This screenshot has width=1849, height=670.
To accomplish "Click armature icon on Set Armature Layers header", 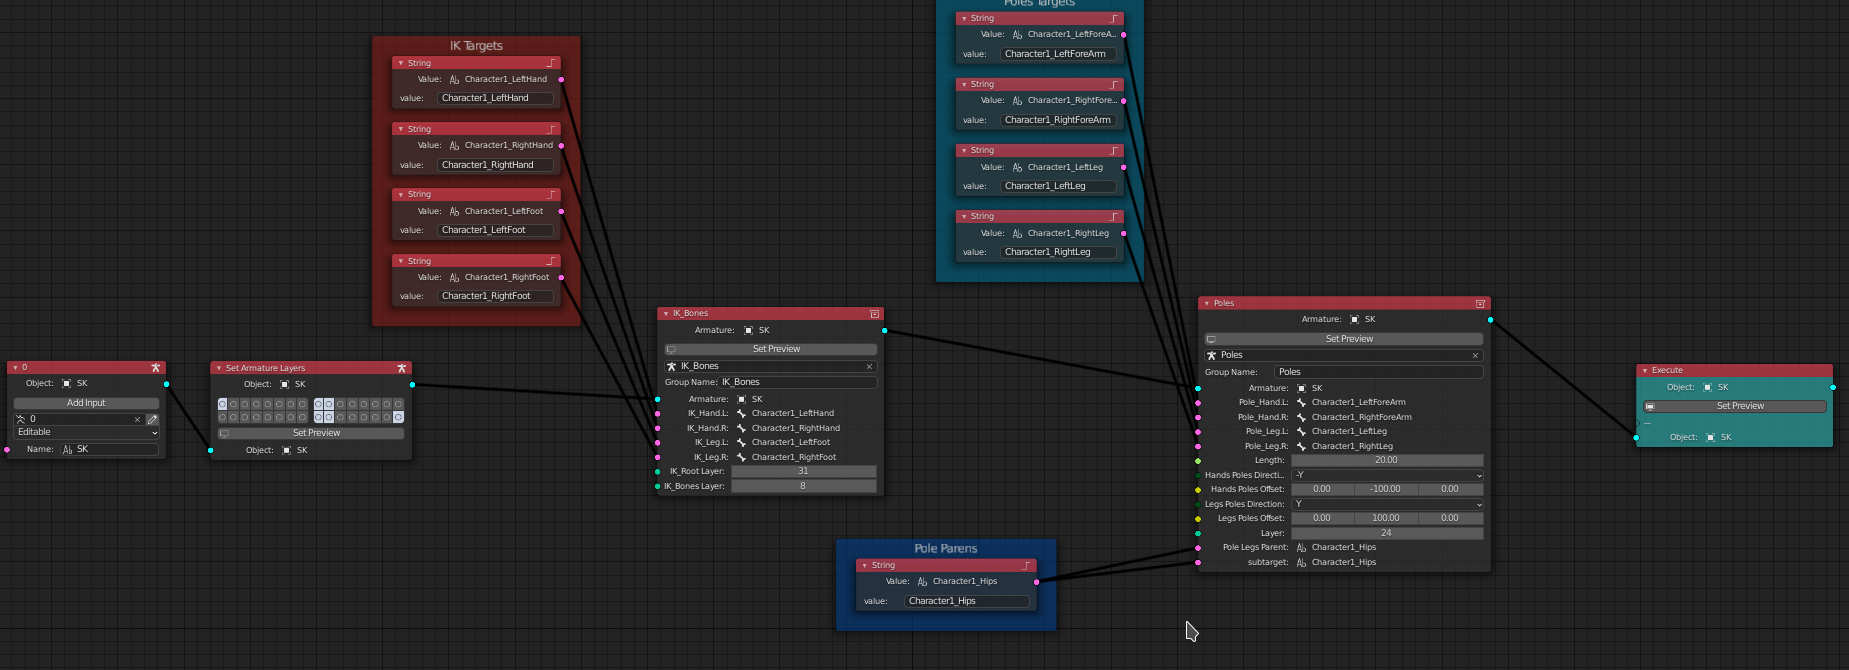I will pyautogui.click(x=402, y=368).
